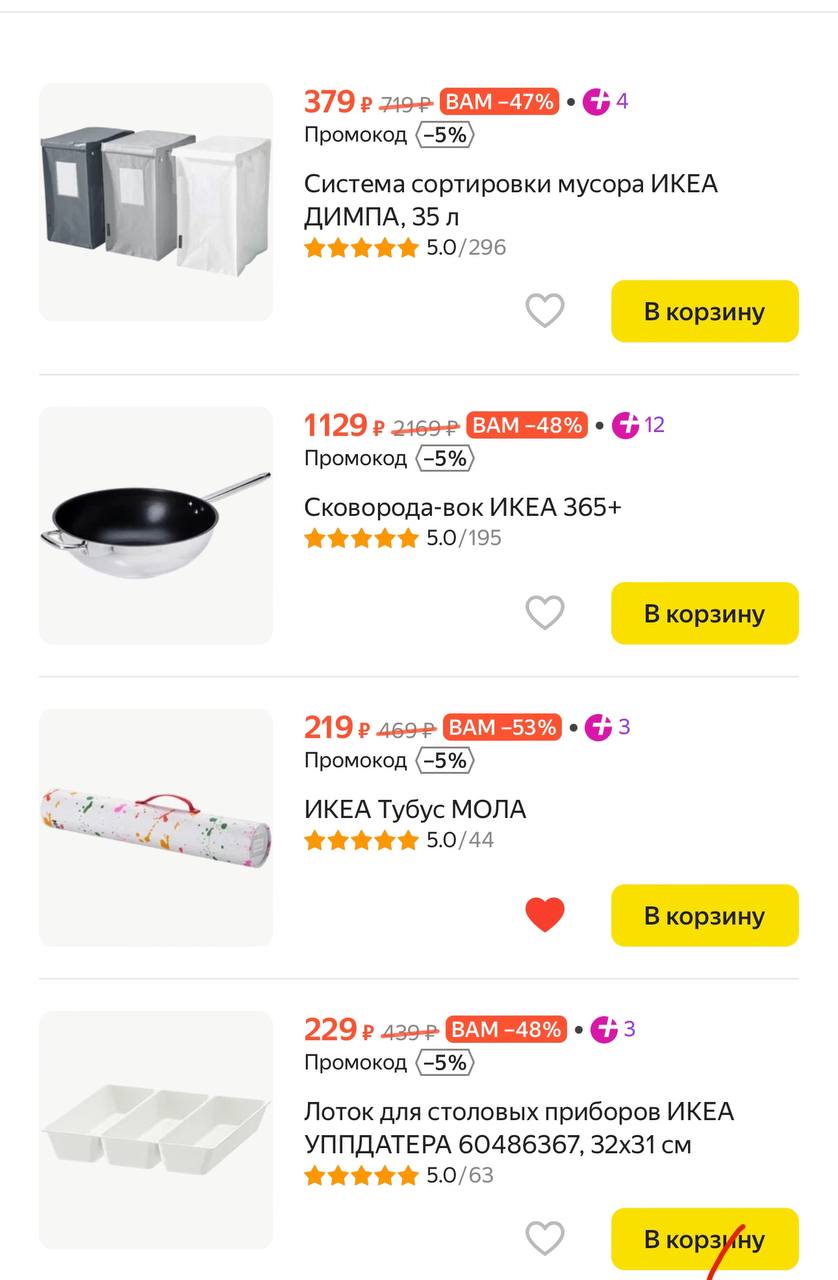The image size is (838, 1280).
Task: Add wok pan ИКЕА 365+ to cart
Action: click(704, 613)
